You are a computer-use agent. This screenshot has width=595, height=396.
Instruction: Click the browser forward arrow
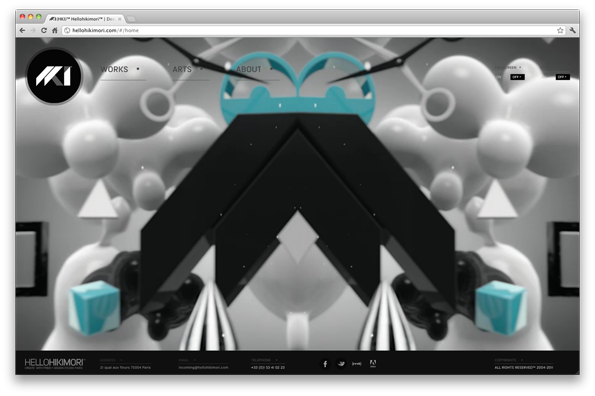33,30
